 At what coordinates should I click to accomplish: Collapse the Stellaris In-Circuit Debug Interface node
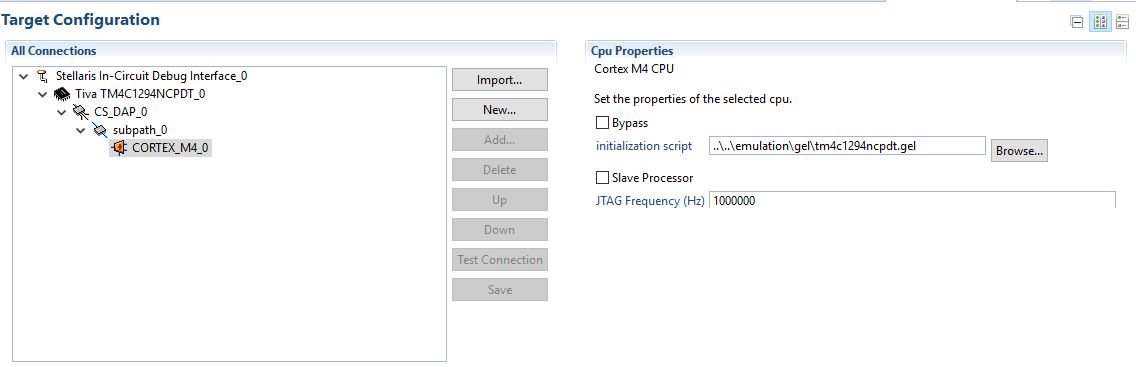click(25, 75)
